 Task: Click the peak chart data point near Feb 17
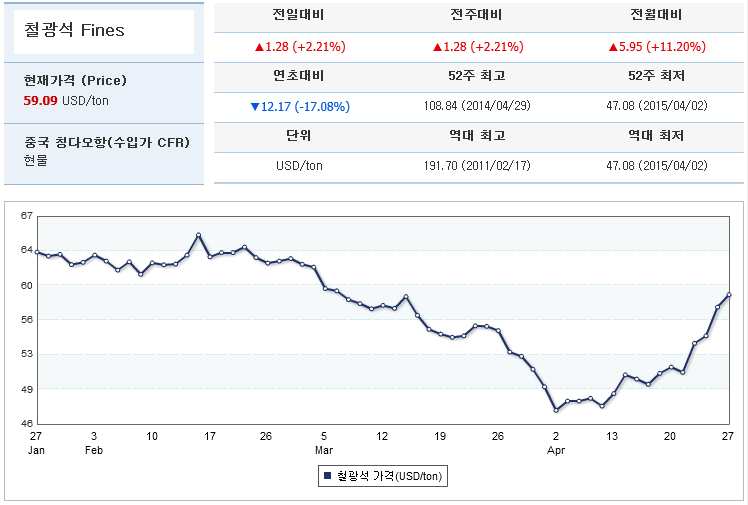point(199,235)
